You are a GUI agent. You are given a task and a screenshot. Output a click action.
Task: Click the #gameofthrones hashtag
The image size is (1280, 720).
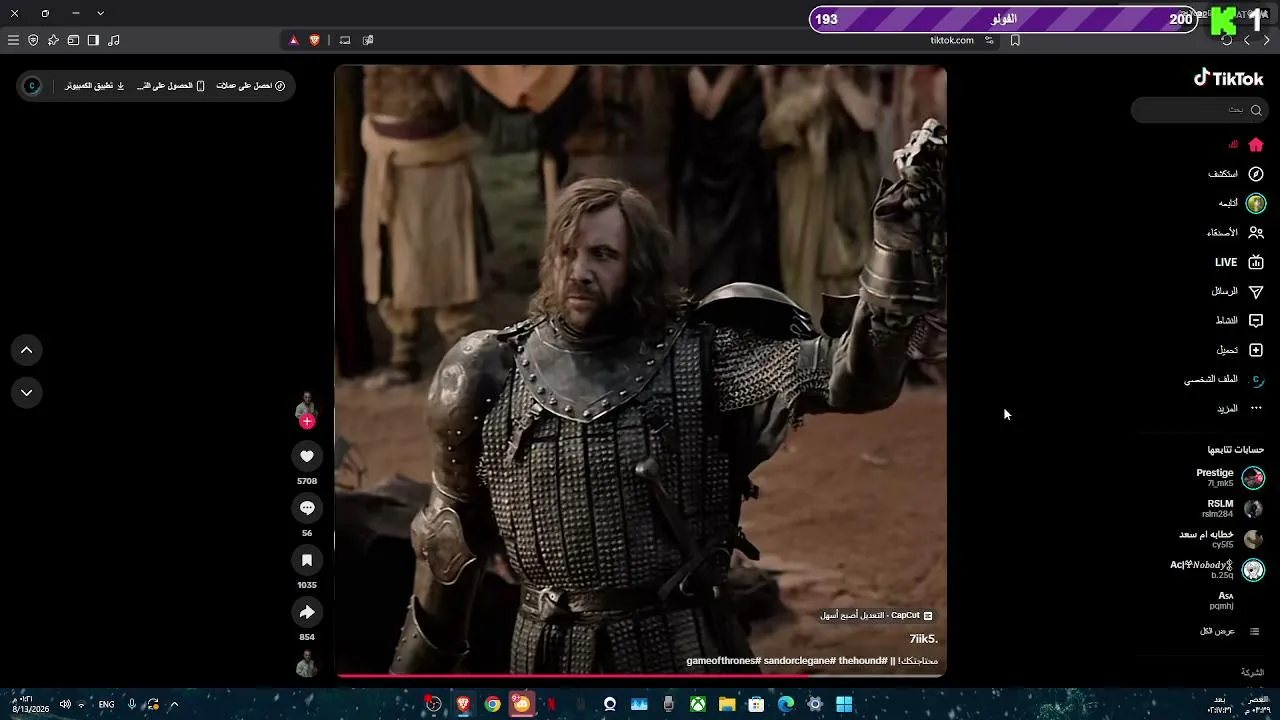724,661
